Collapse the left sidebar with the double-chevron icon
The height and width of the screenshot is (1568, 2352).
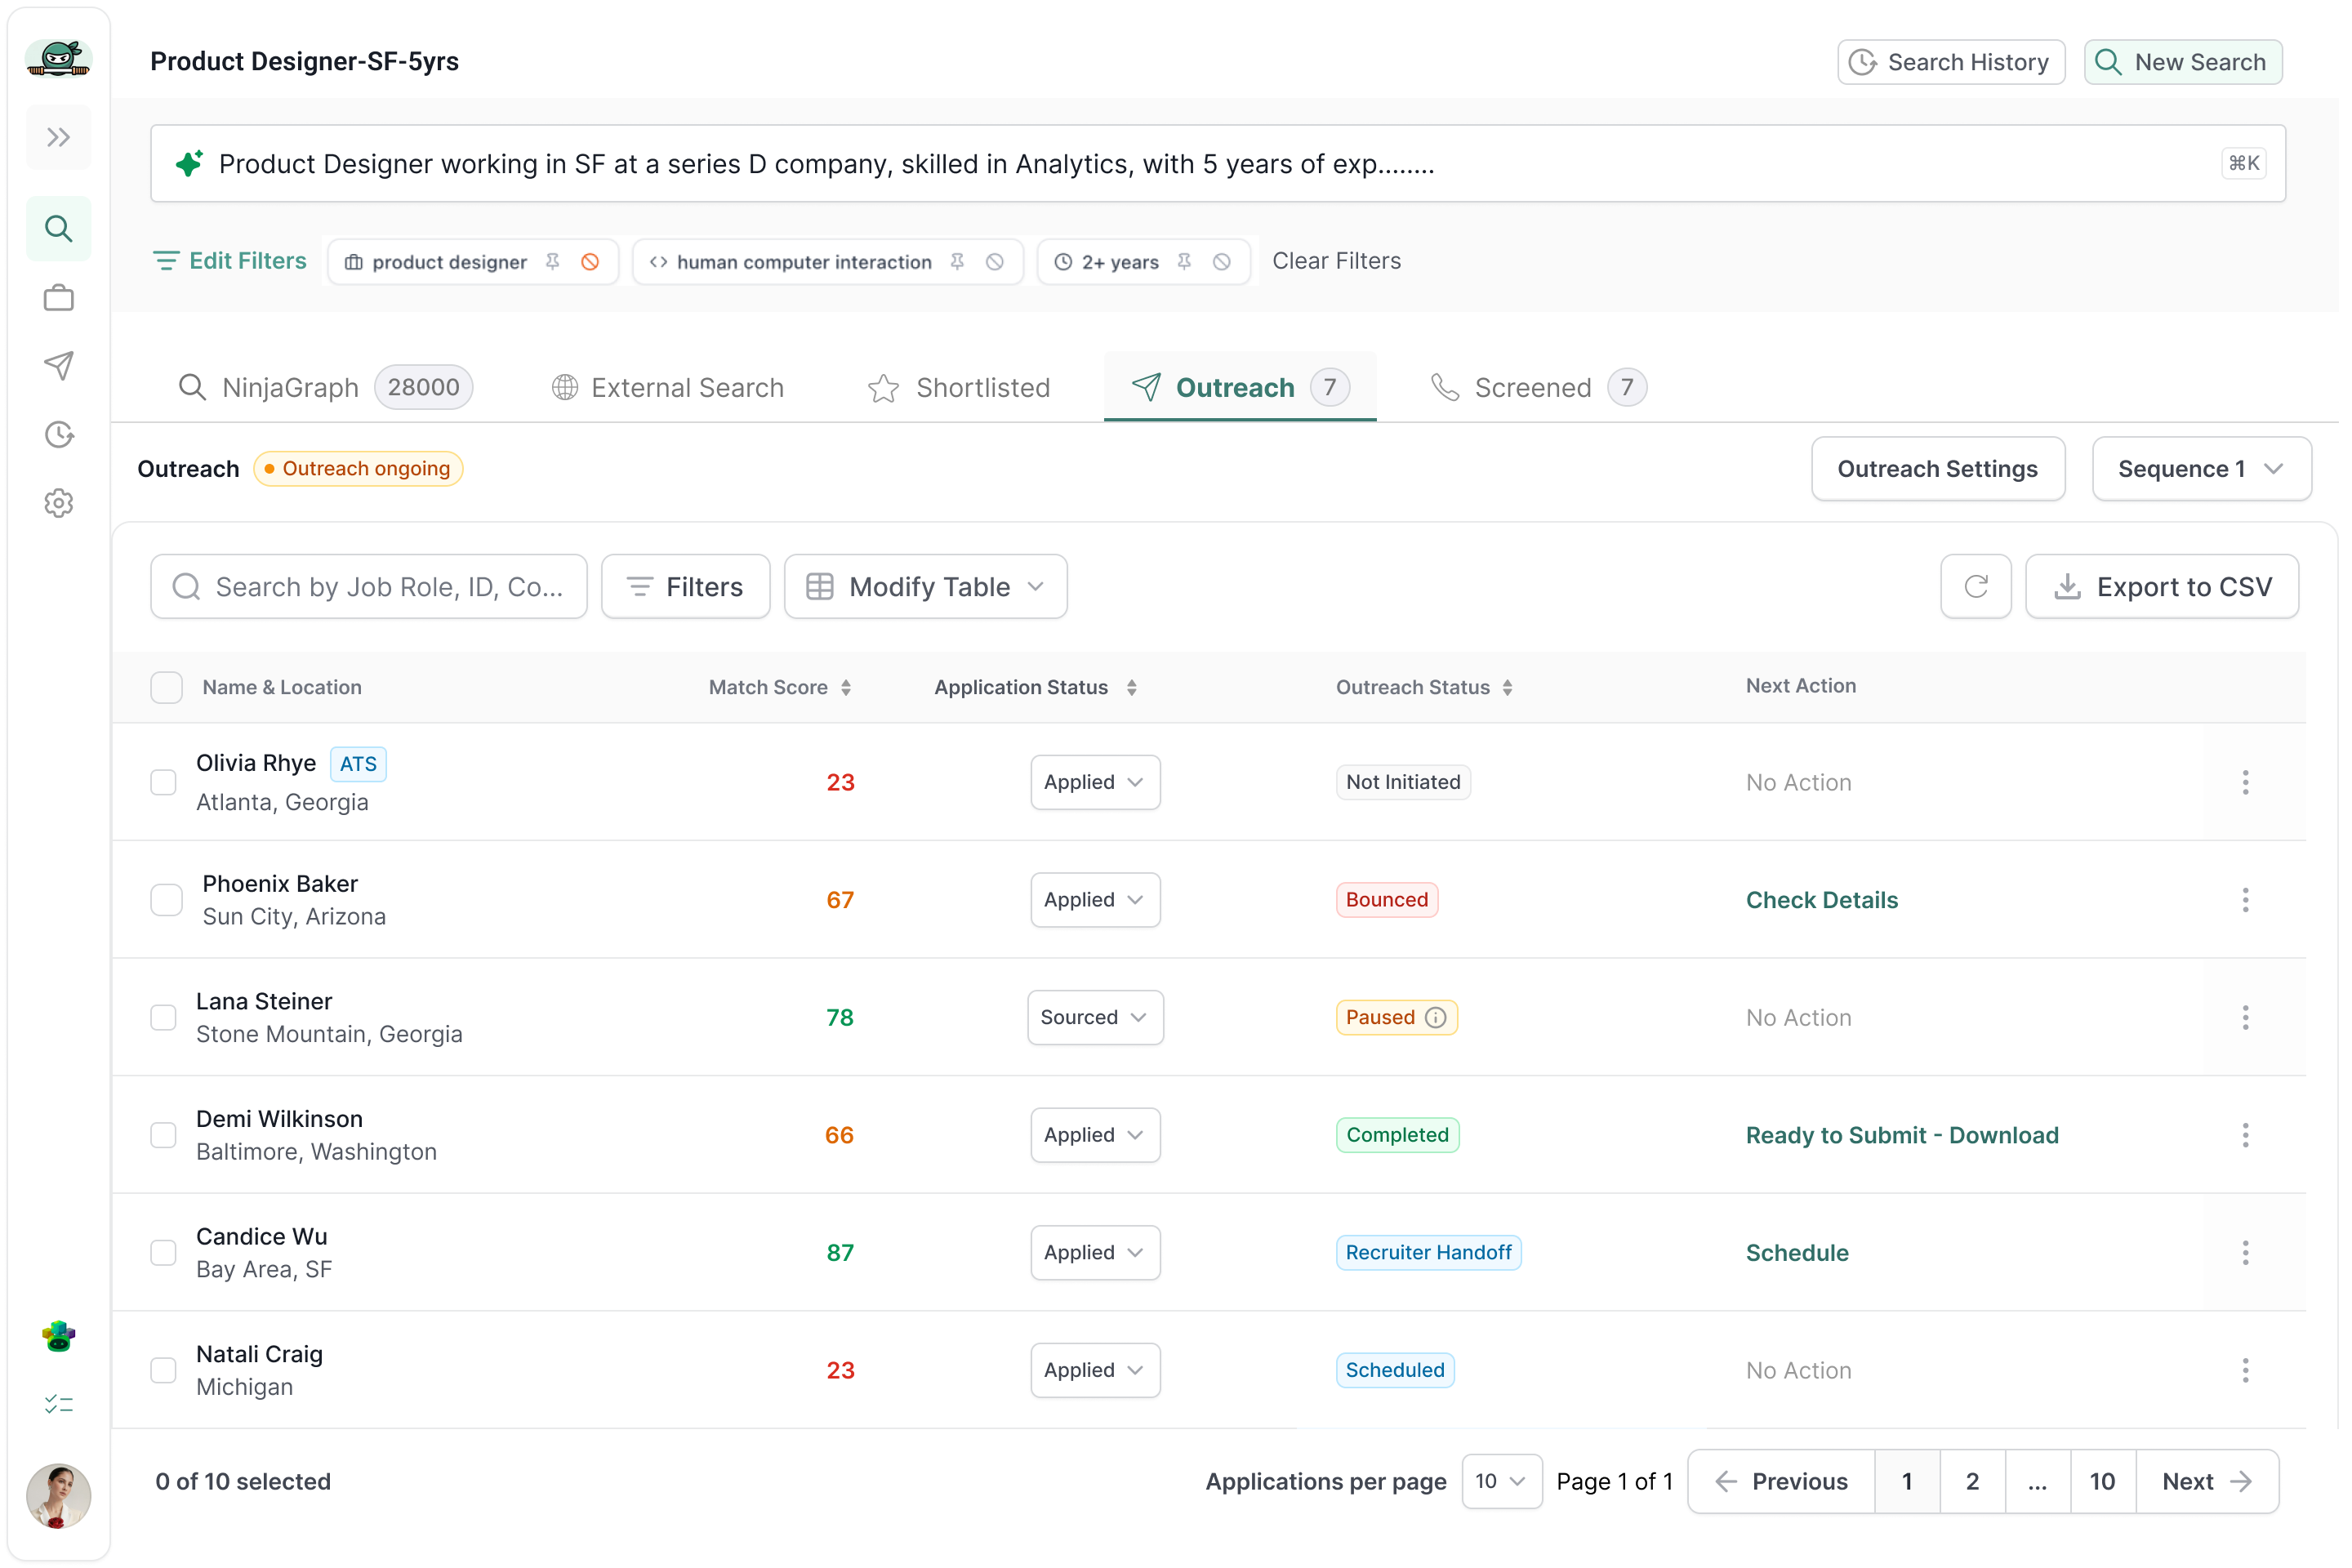(58, 137)
